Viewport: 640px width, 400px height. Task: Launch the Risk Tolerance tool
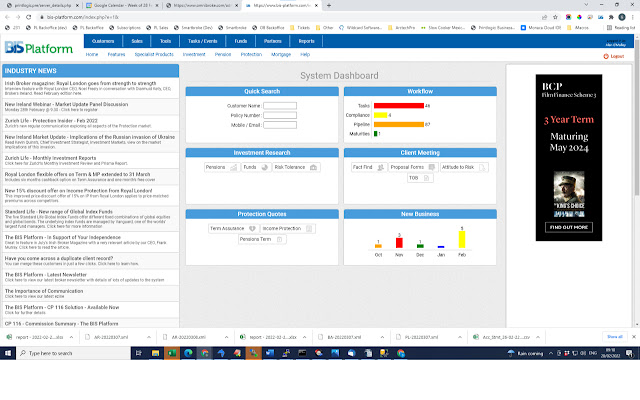[x=288, y=167]
